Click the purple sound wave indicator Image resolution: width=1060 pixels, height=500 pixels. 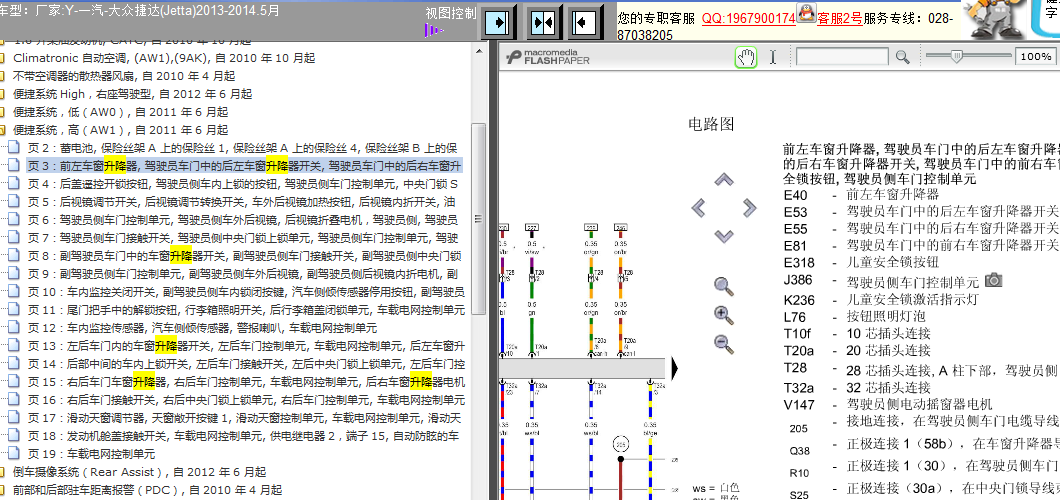(x=433, y=30)
